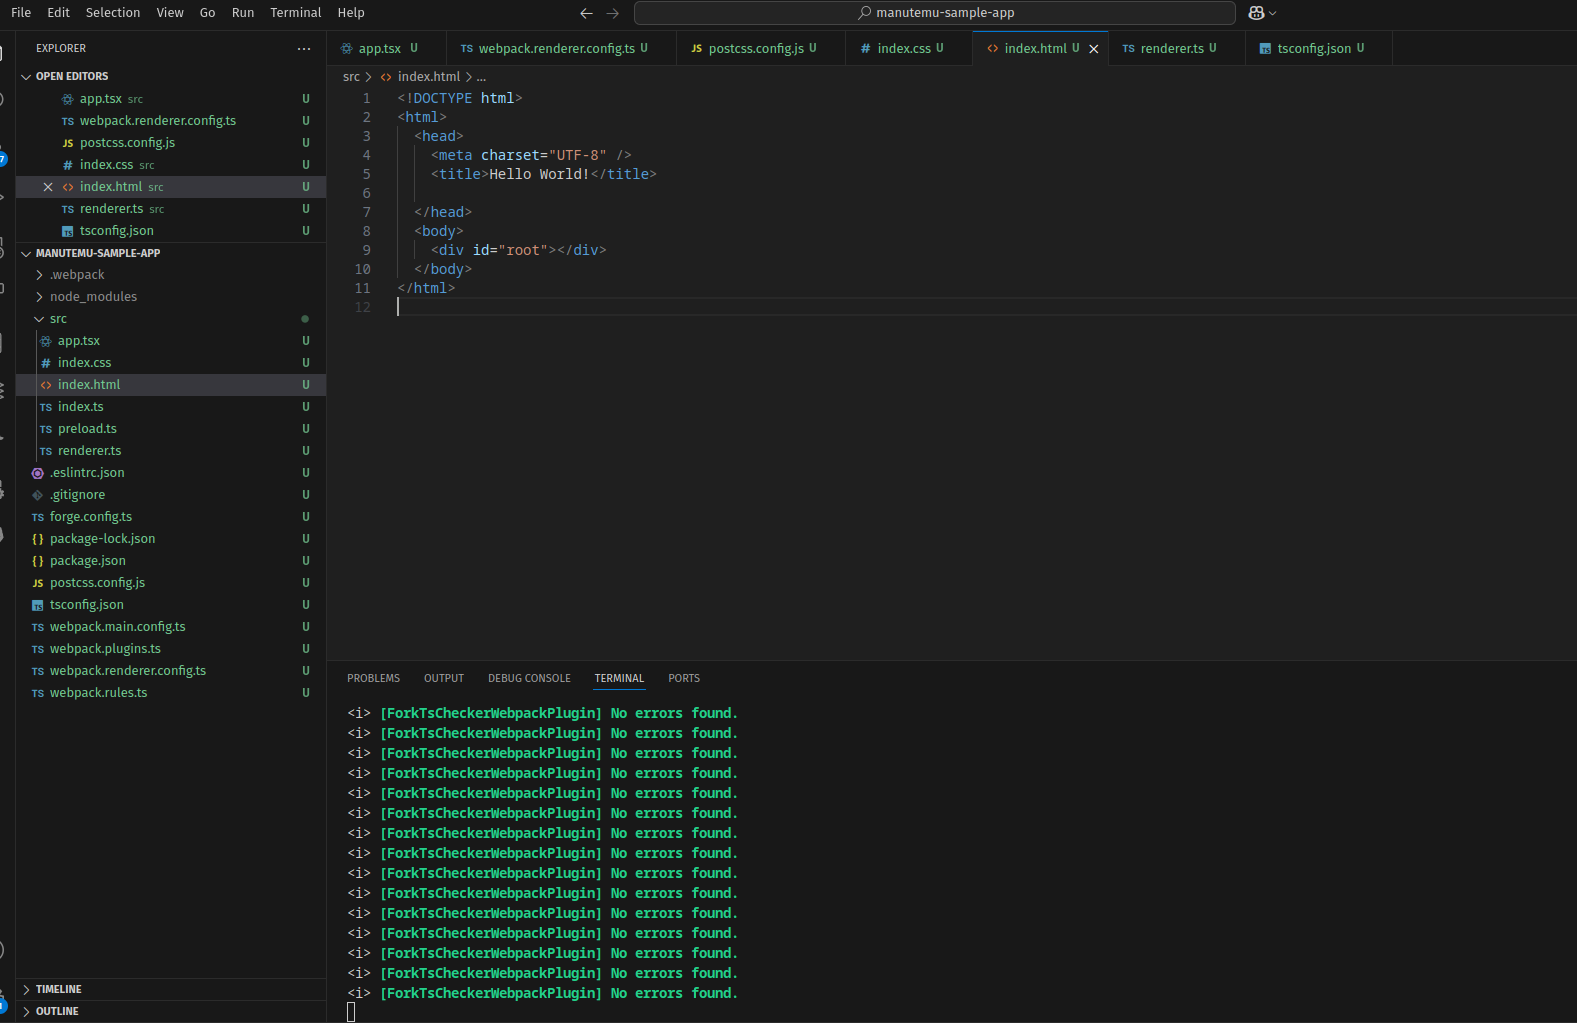
Task: Open the Selection menu
Action: click(113, 13)
